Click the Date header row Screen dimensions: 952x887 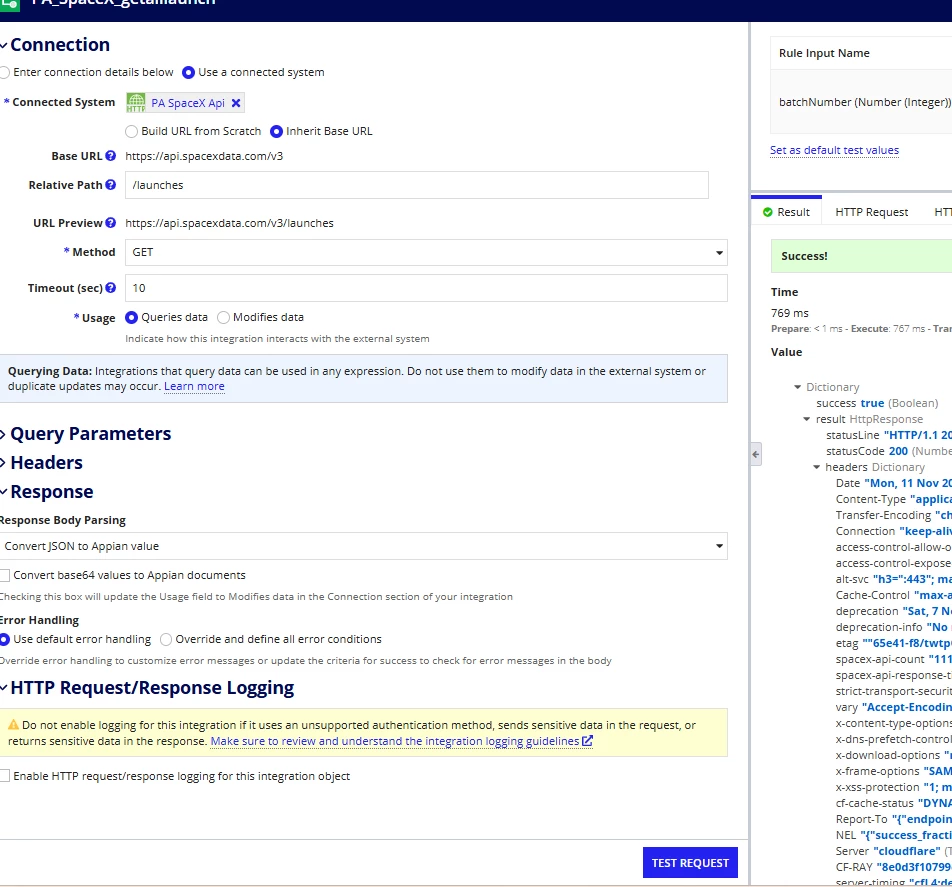tap(894, 483)
